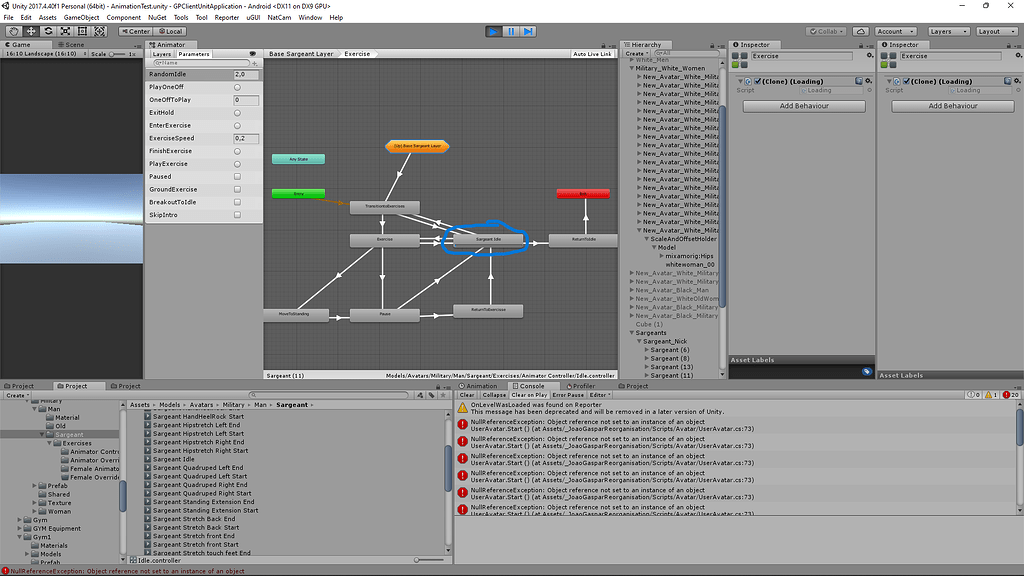Enable the GroundExercise parameter
Viewport: 1024px width, 576px height.
pos(236,189)
